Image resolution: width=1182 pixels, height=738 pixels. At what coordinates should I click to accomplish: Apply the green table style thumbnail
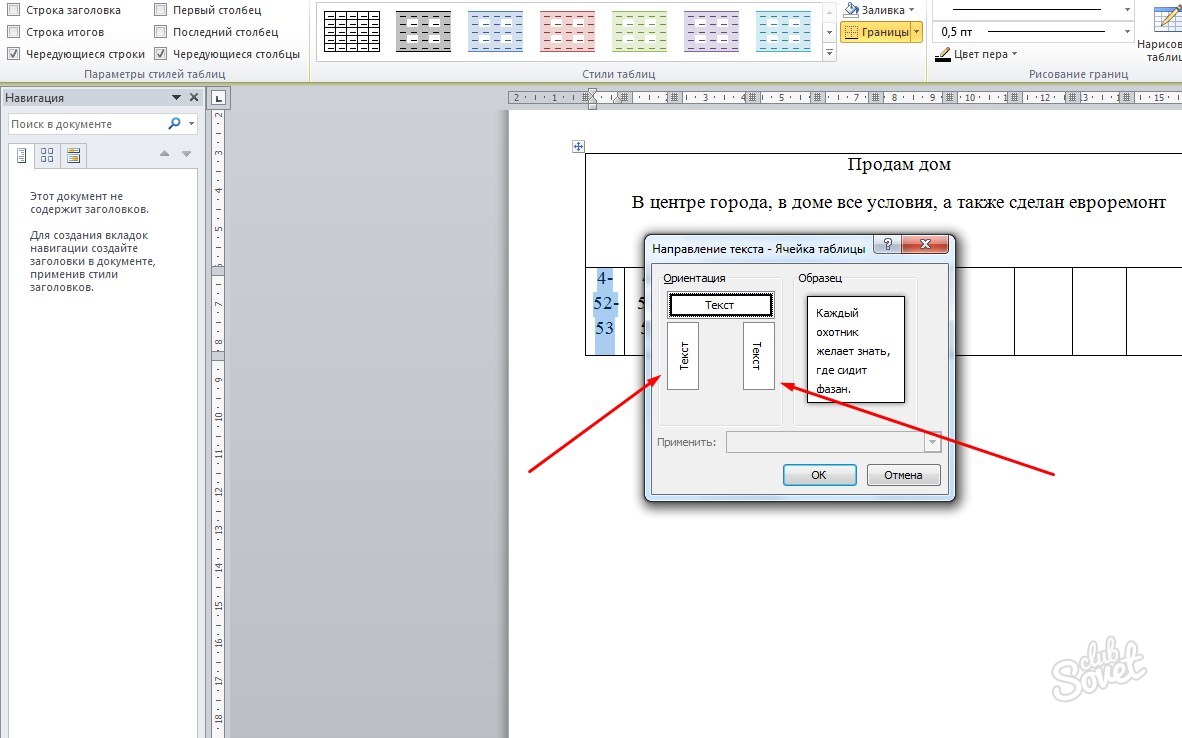tap(639, 32)
